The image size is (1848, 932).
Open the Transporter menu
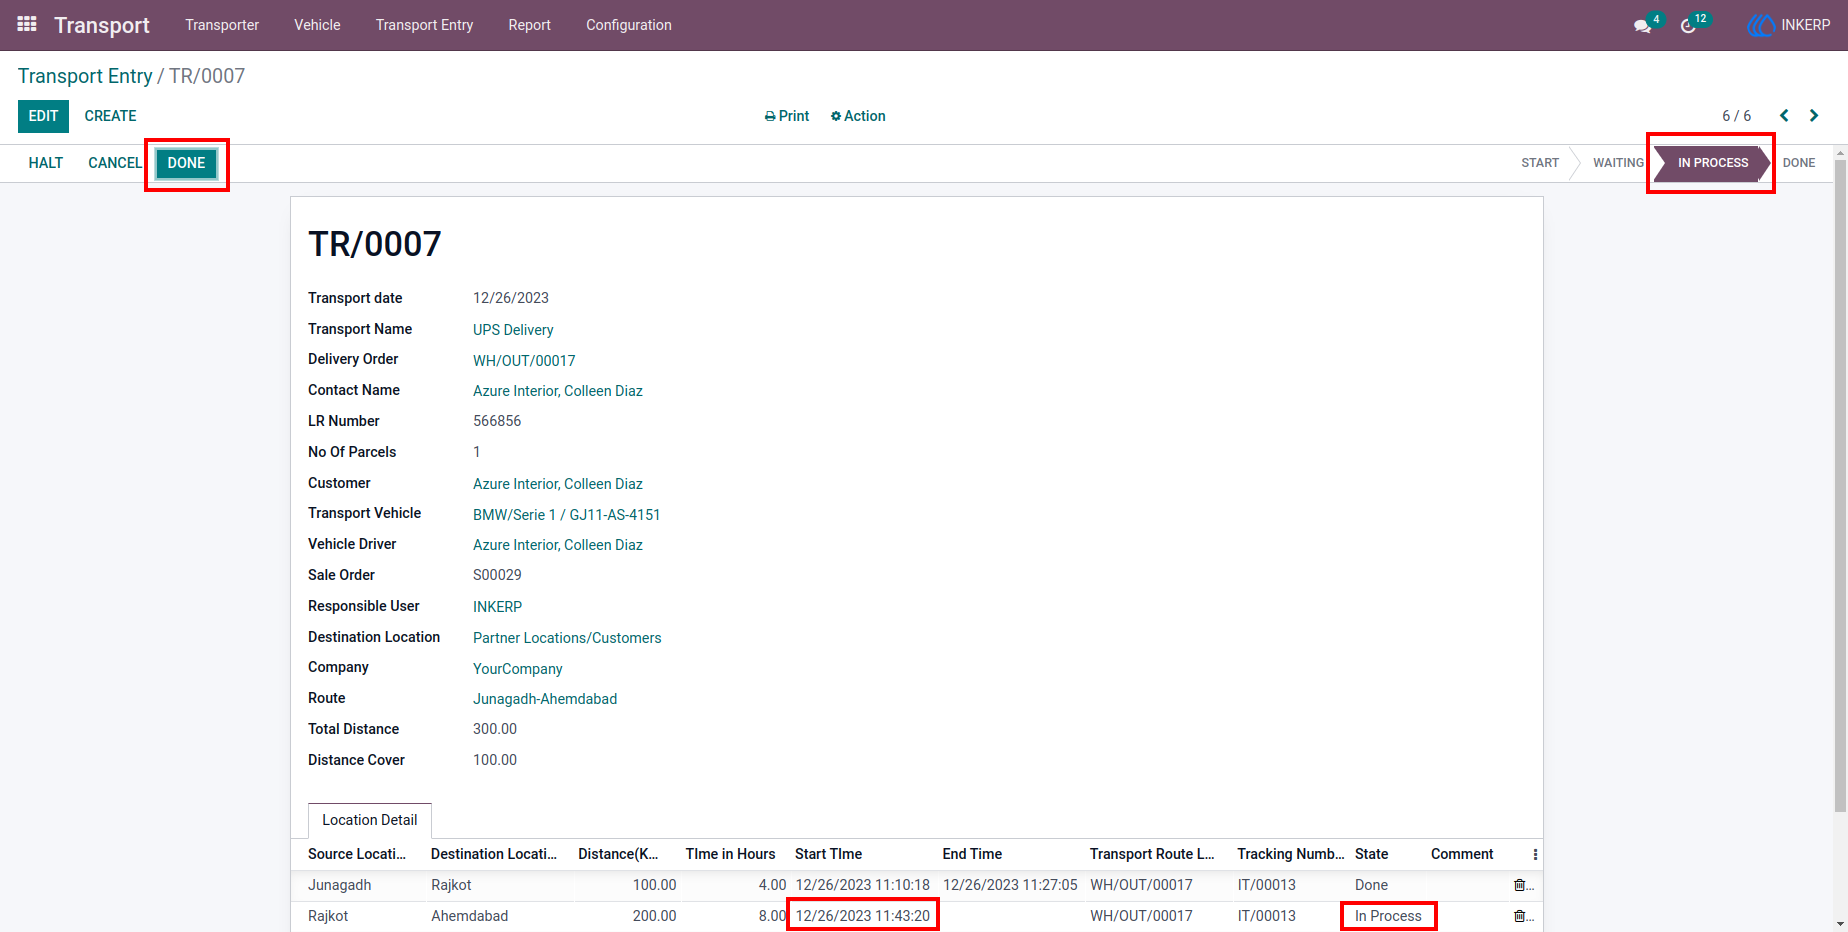click(x=222, y=25)
